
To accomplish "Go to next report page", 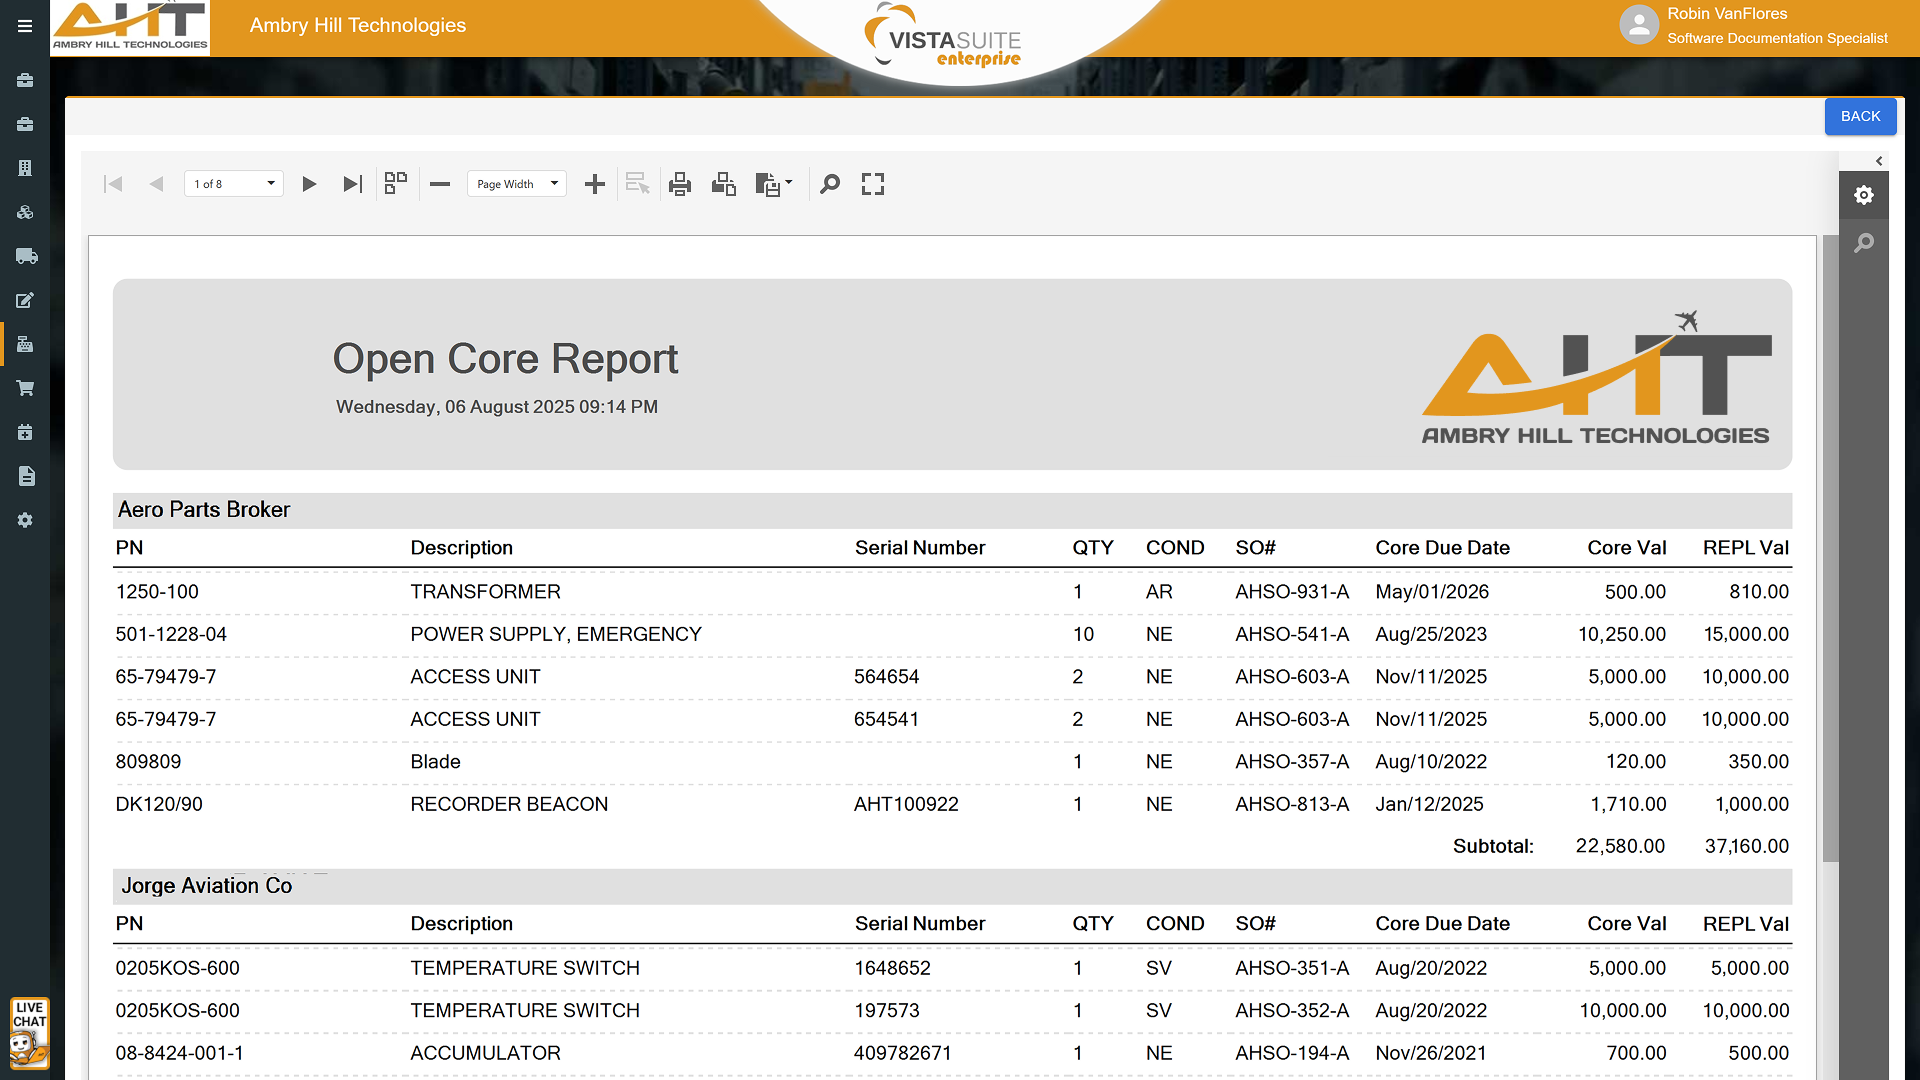I will coord(309,184).
